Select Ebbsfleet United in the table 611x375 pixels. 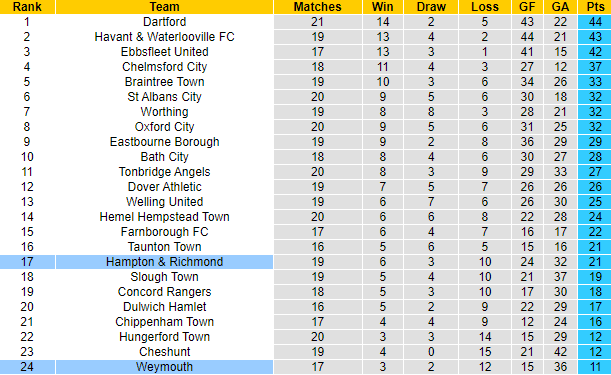164,52
